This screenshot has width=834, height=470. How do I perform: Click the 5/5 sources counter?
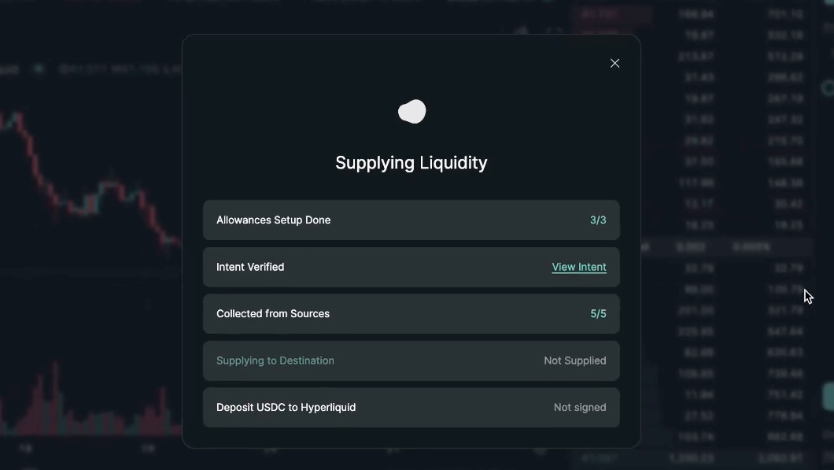tap(598, 314)
